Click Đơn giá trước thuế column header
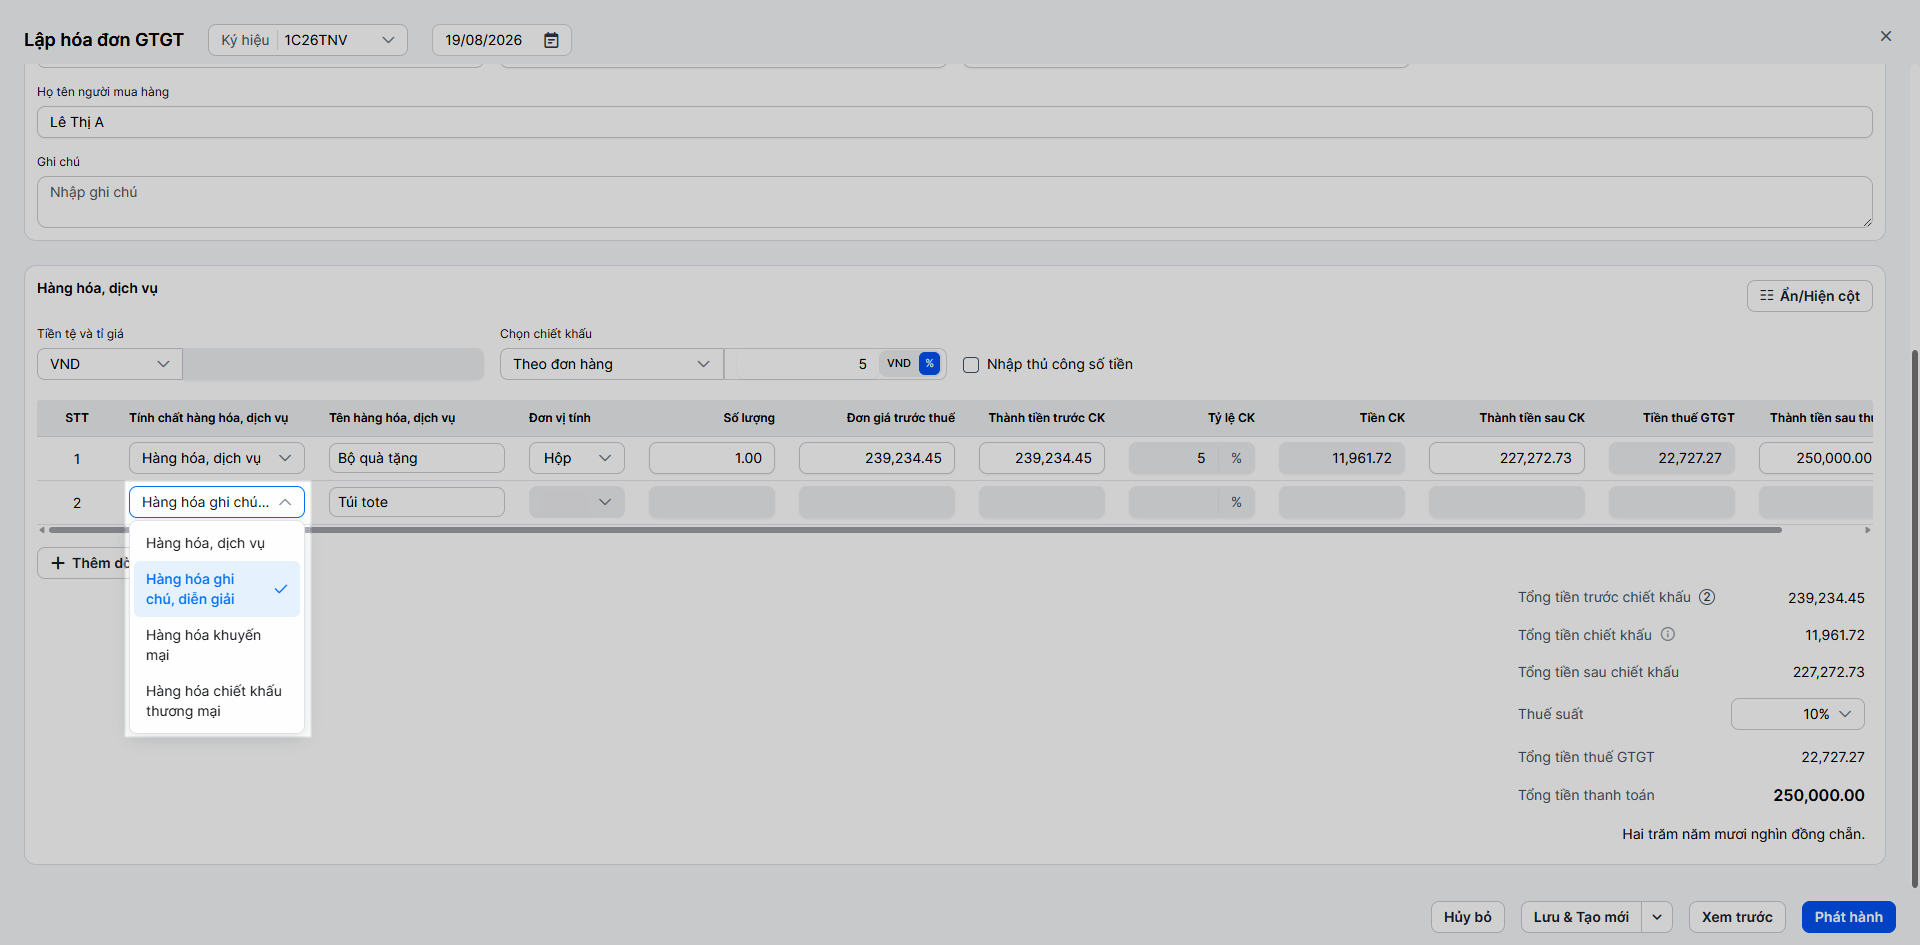This screenshot has height=945, width=1920. point(900,418)
